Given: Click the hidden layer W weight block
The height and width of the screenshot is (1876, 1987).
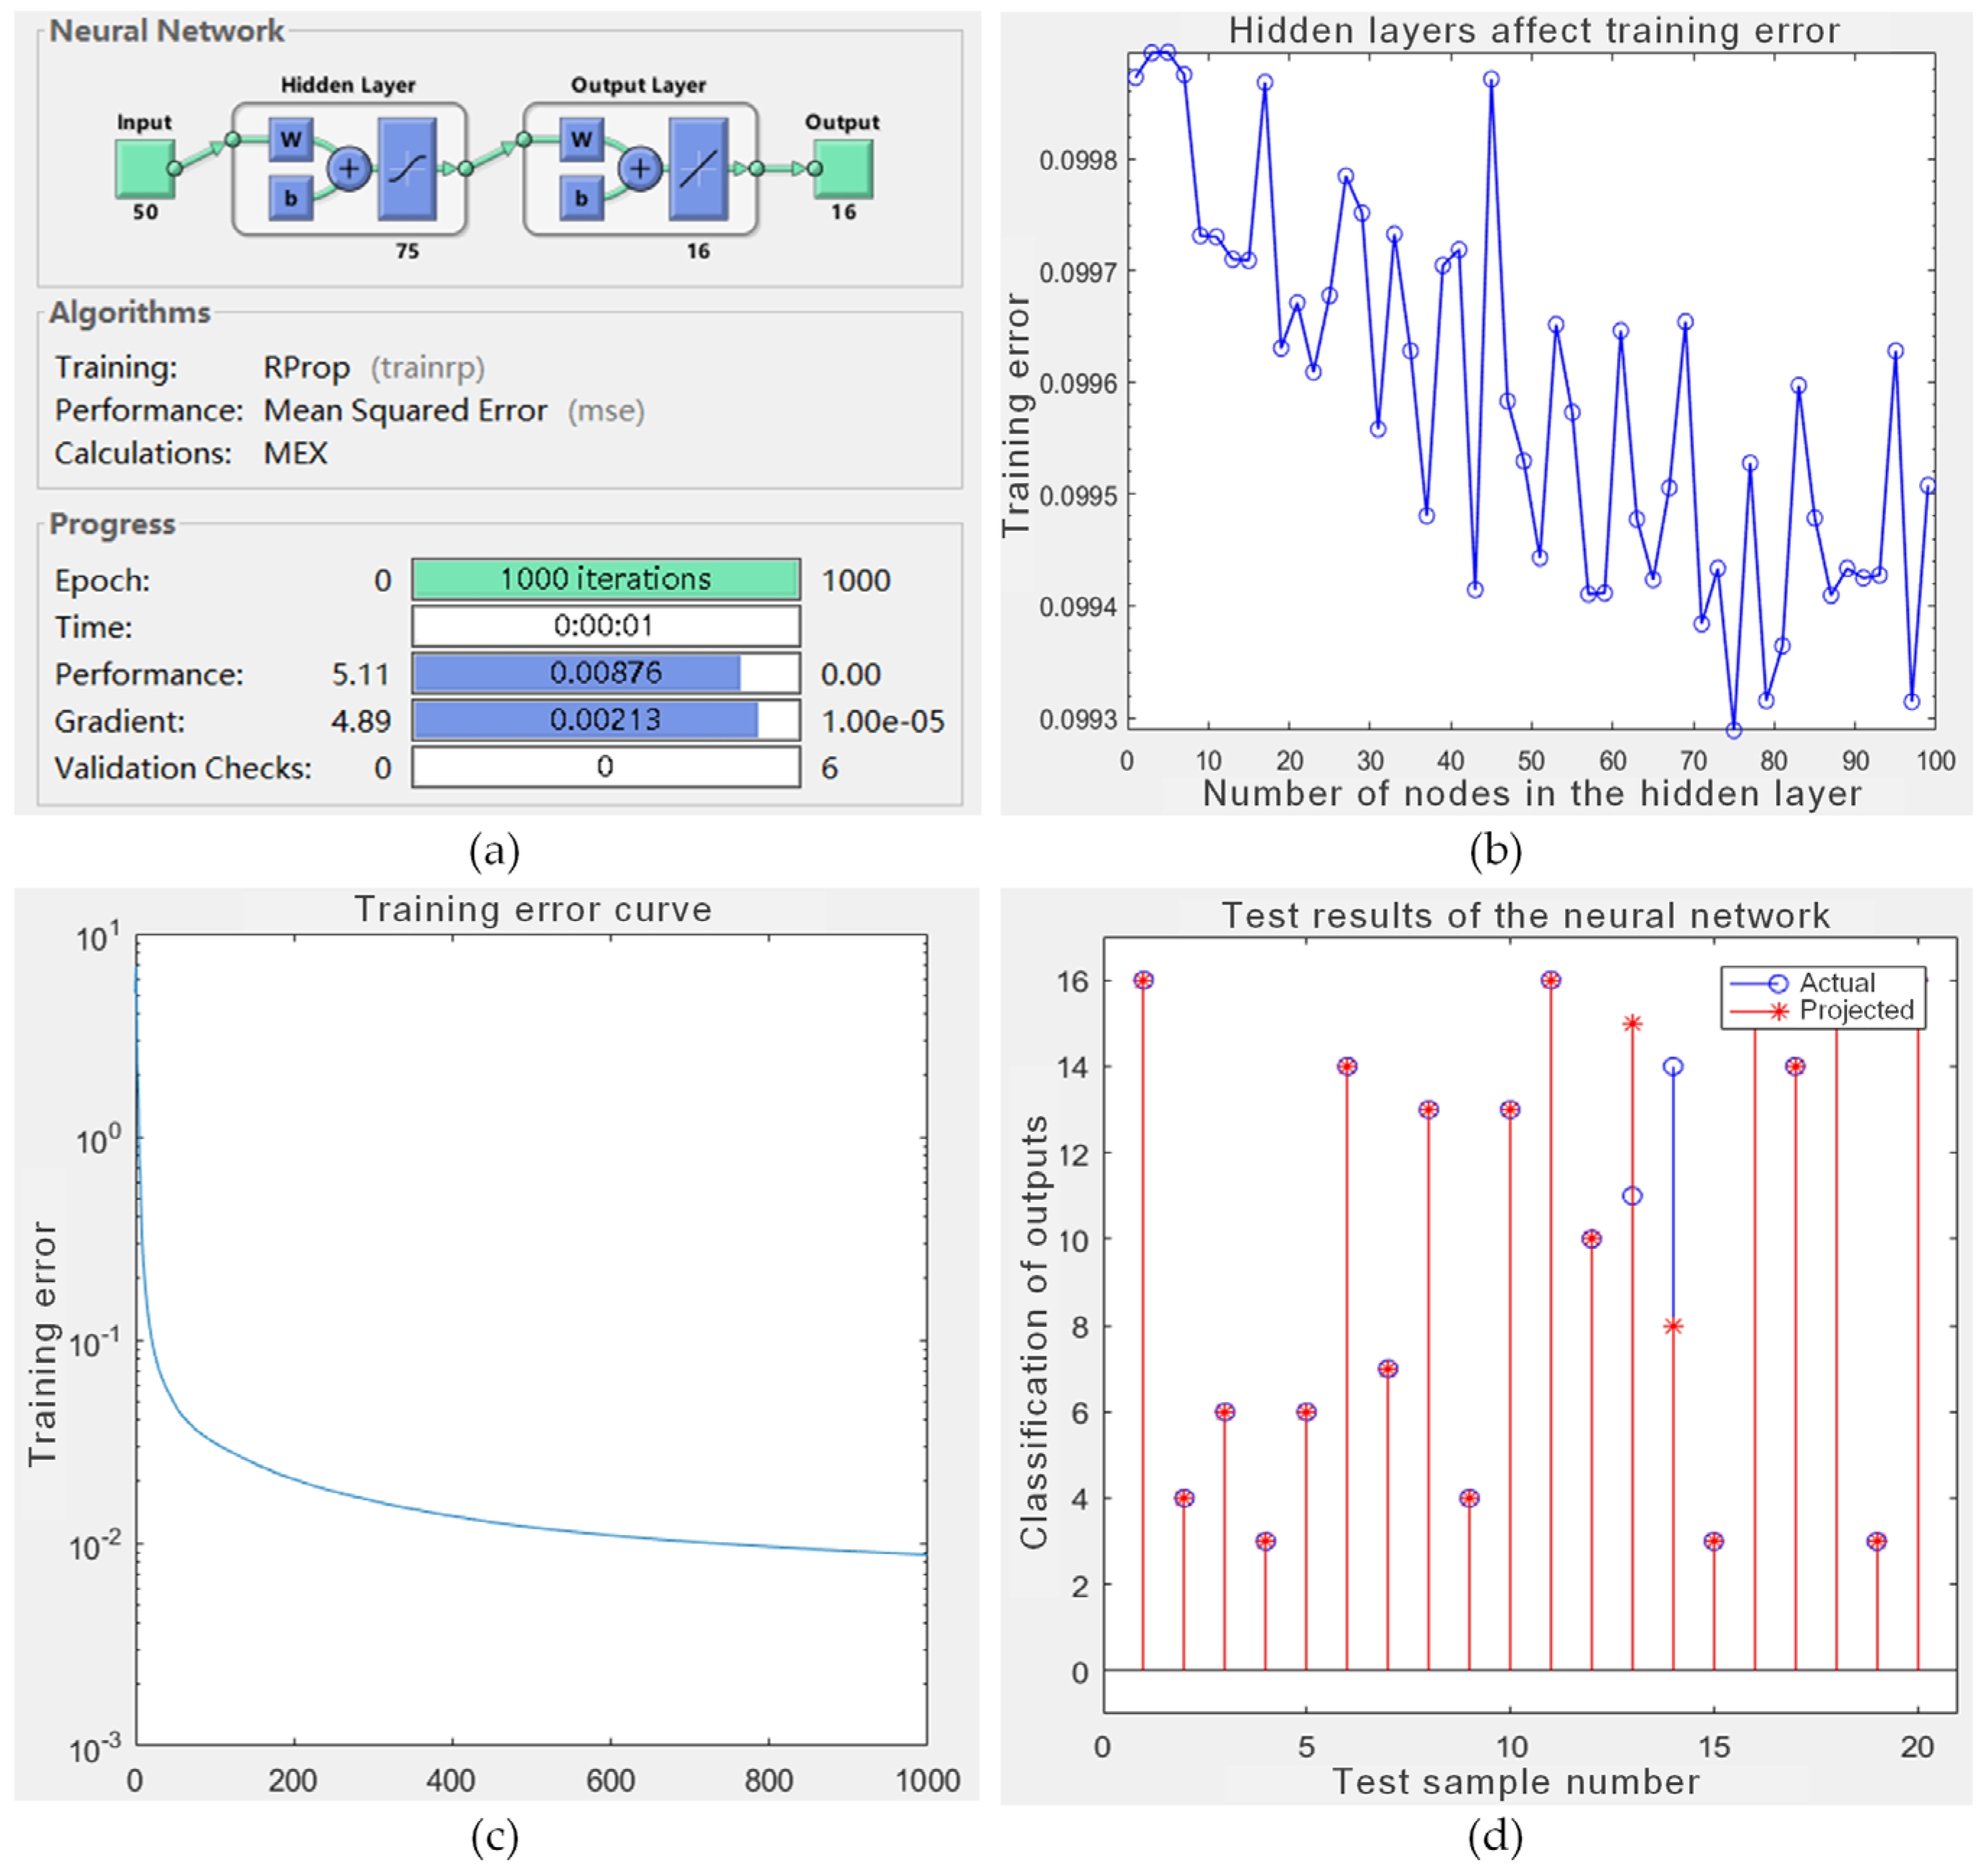Looking at the screenshot, I should pos(290,139).
